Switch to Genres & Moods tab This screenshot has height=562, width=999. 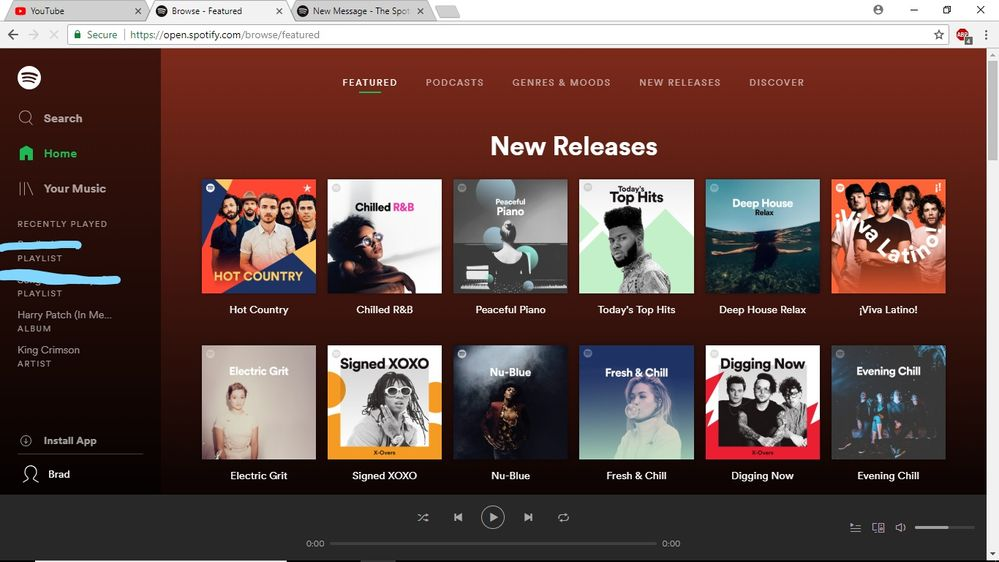tap(561, 82)
